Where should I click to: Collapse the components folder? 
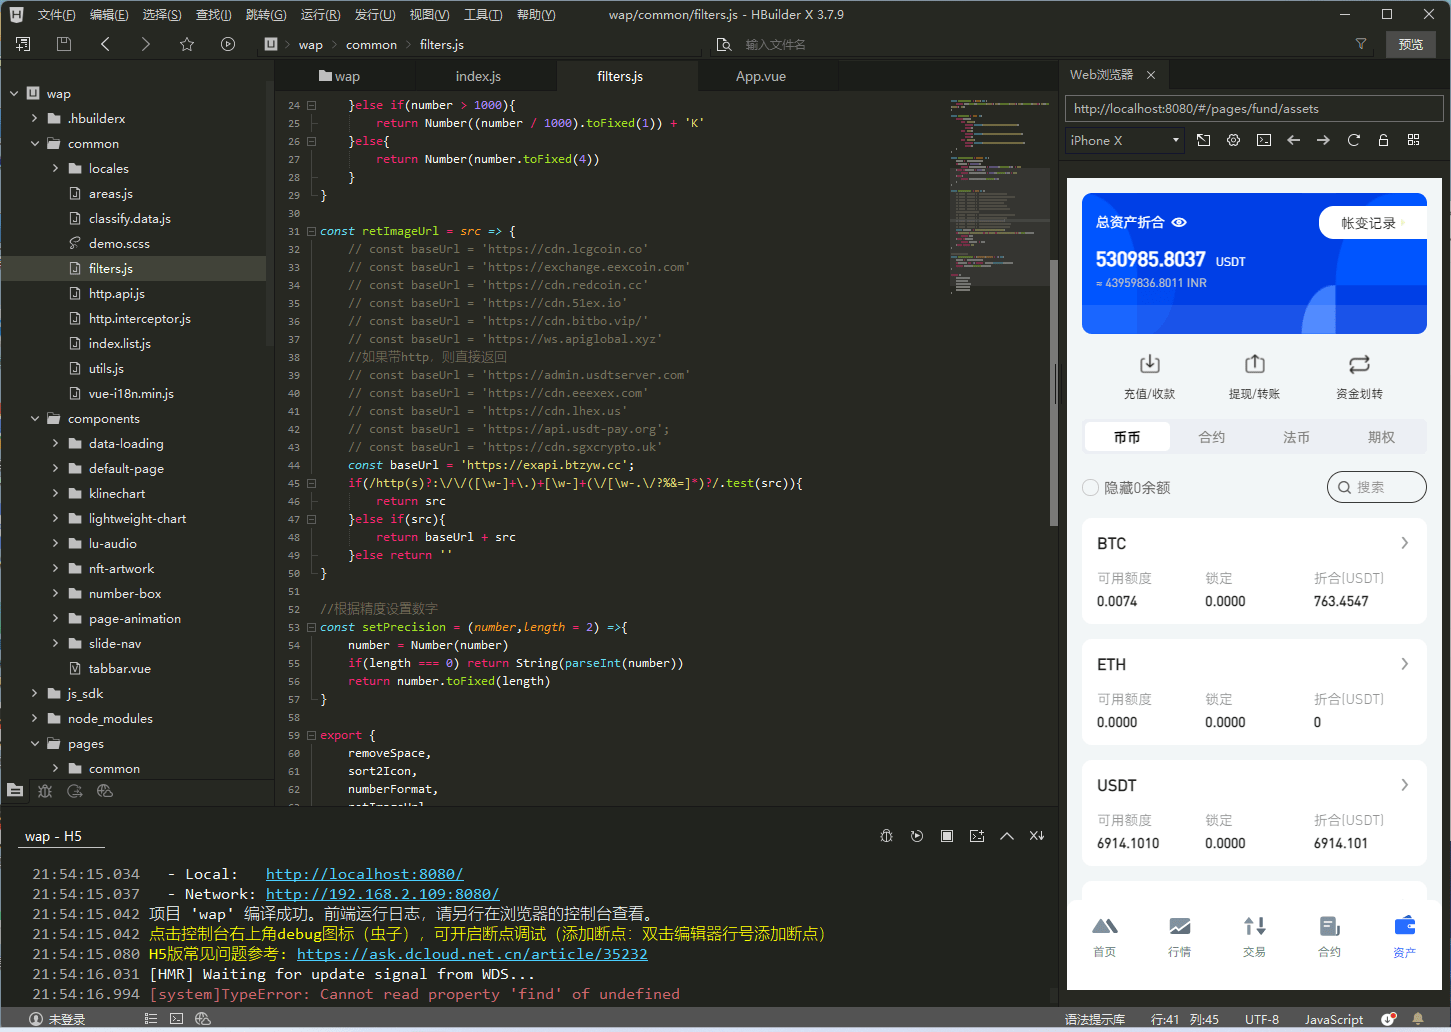[x=35, y=419]
